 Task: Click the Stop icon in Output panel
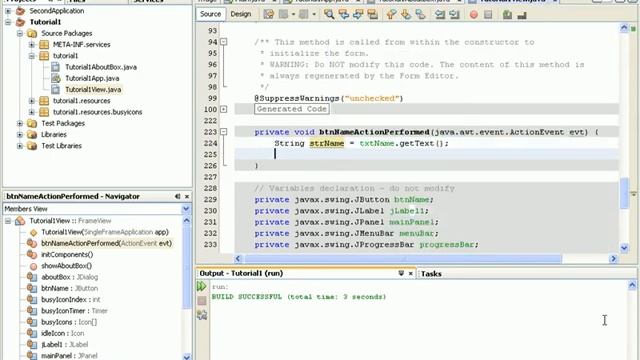(202, 301)
